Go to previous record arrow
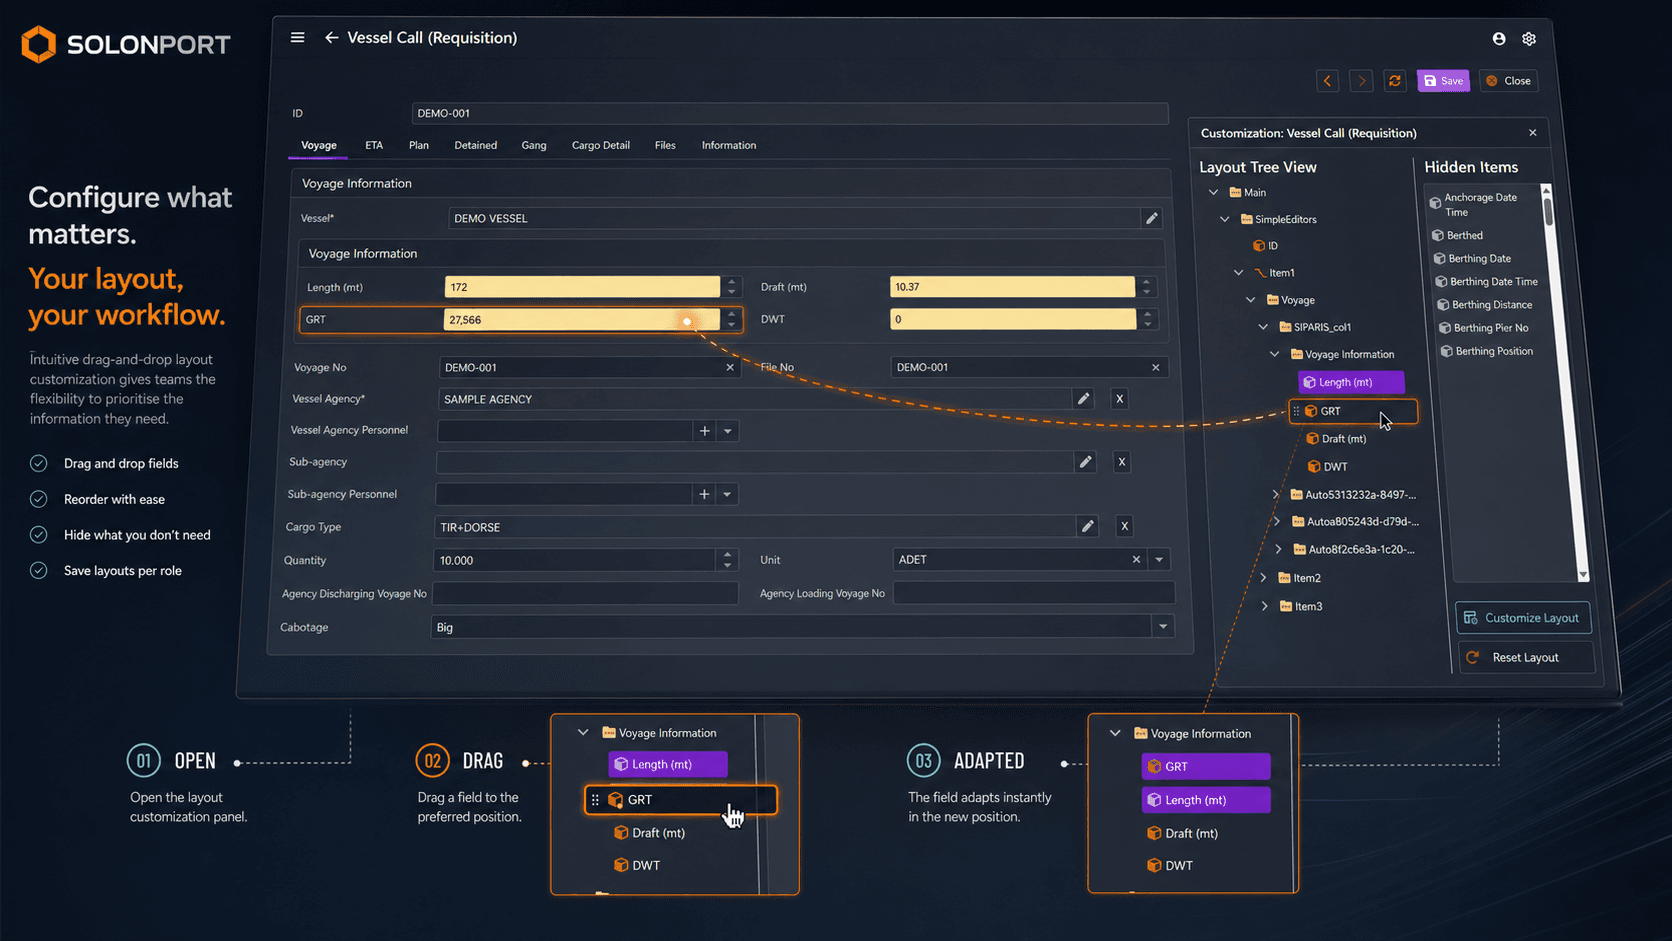This screenshot has height=941, width=1672. (1327, 81)
